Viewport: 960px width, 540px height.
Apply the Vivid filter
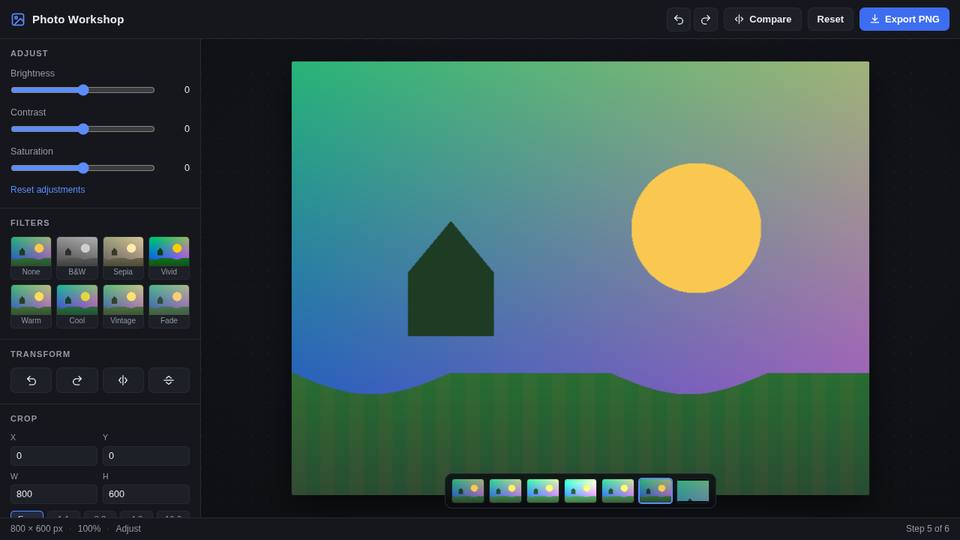pyautogui.click(x=169, y=258)
